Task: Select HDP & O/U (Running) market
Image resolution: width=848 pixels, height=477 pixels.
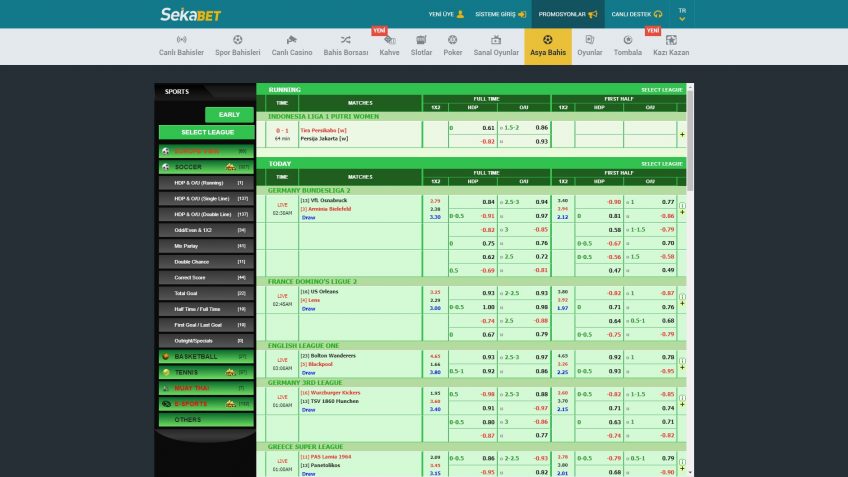Action: pyautogui.click(x=207, y=183)
